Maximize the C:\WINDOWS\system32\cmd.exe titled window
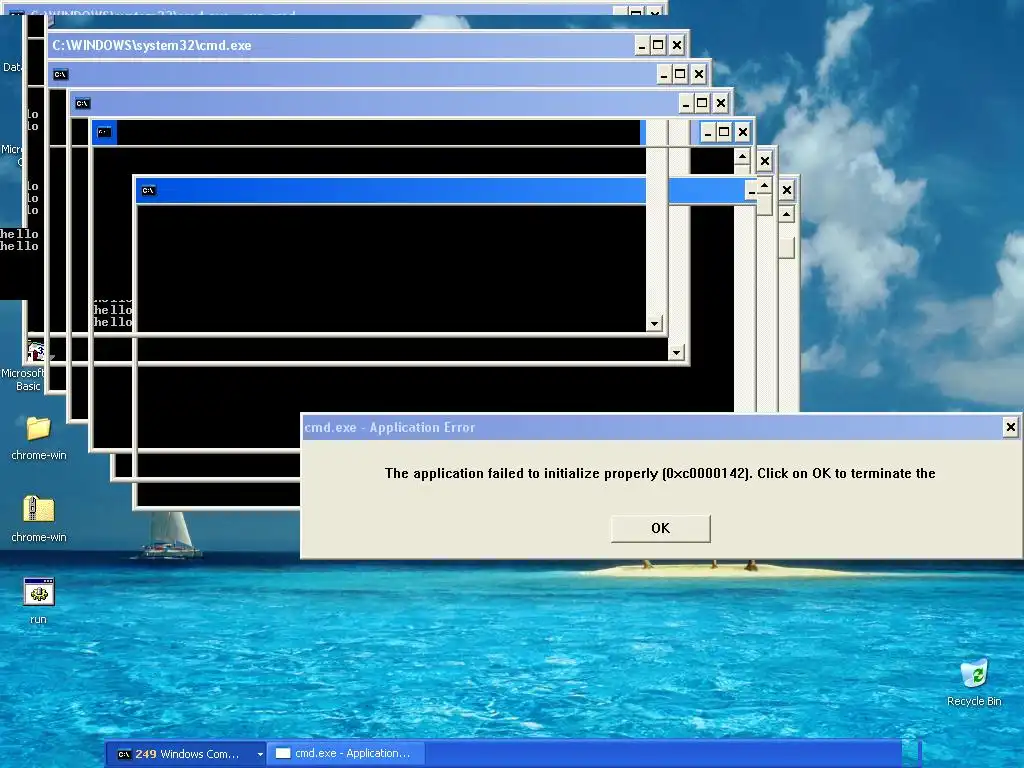1024x768 pixels. coord(659,46)
